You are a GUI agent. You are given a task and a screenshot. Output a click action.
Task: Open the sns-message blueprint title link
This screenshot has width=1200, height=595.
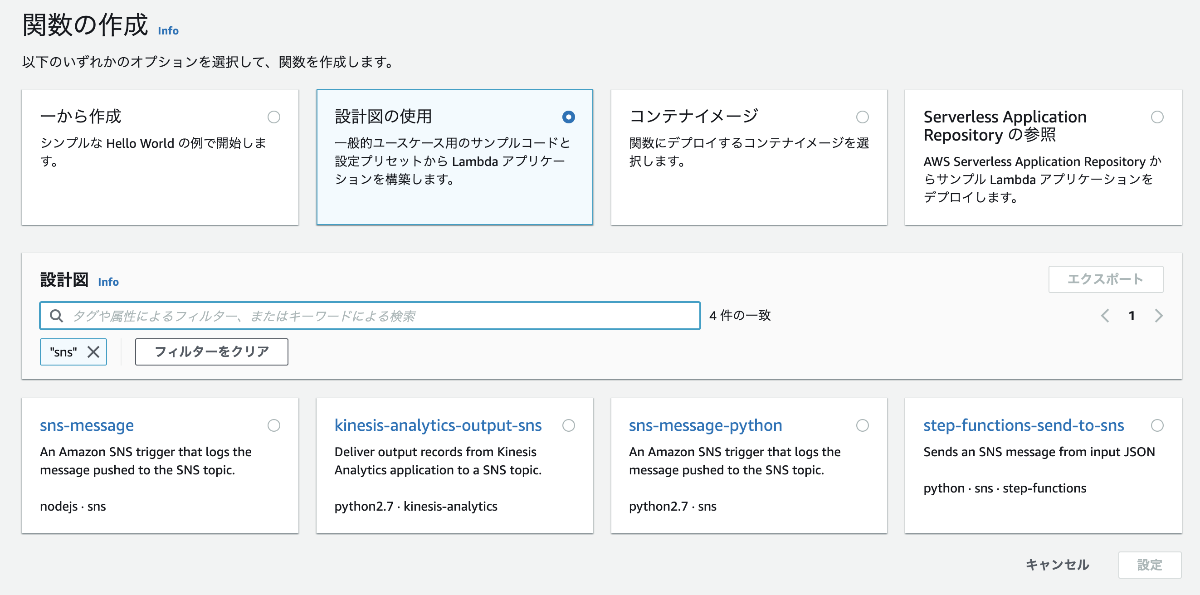click(87, 425)
